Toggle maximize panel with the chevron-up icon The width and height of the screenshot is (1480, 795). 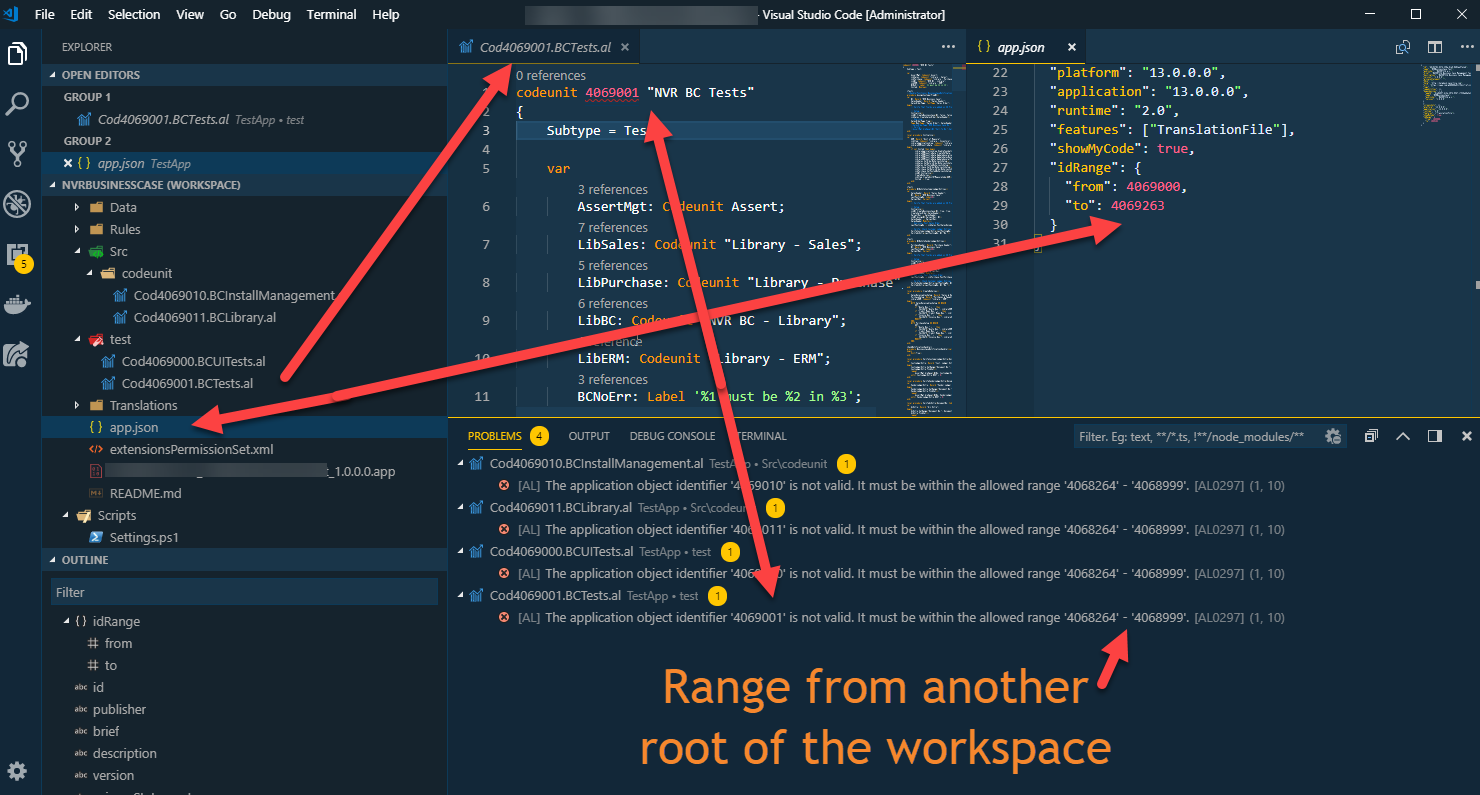coord(1403,436)
